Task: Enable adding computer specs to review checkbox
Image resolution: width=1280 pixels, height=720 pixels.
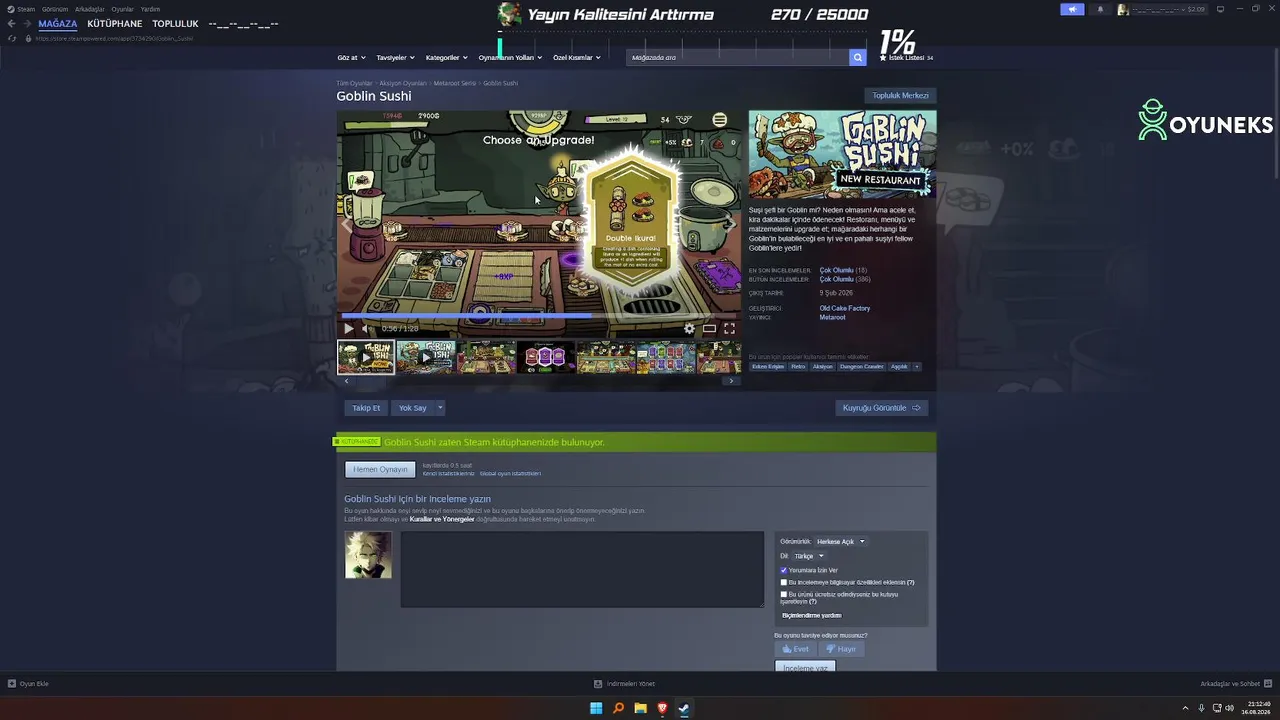Action: 784,582
